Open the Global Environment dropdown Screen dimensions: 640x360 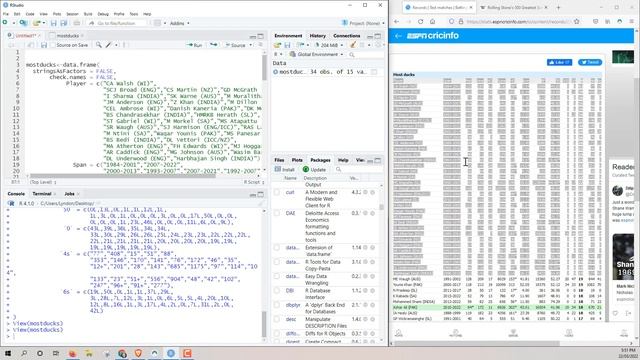coord(317,54)
